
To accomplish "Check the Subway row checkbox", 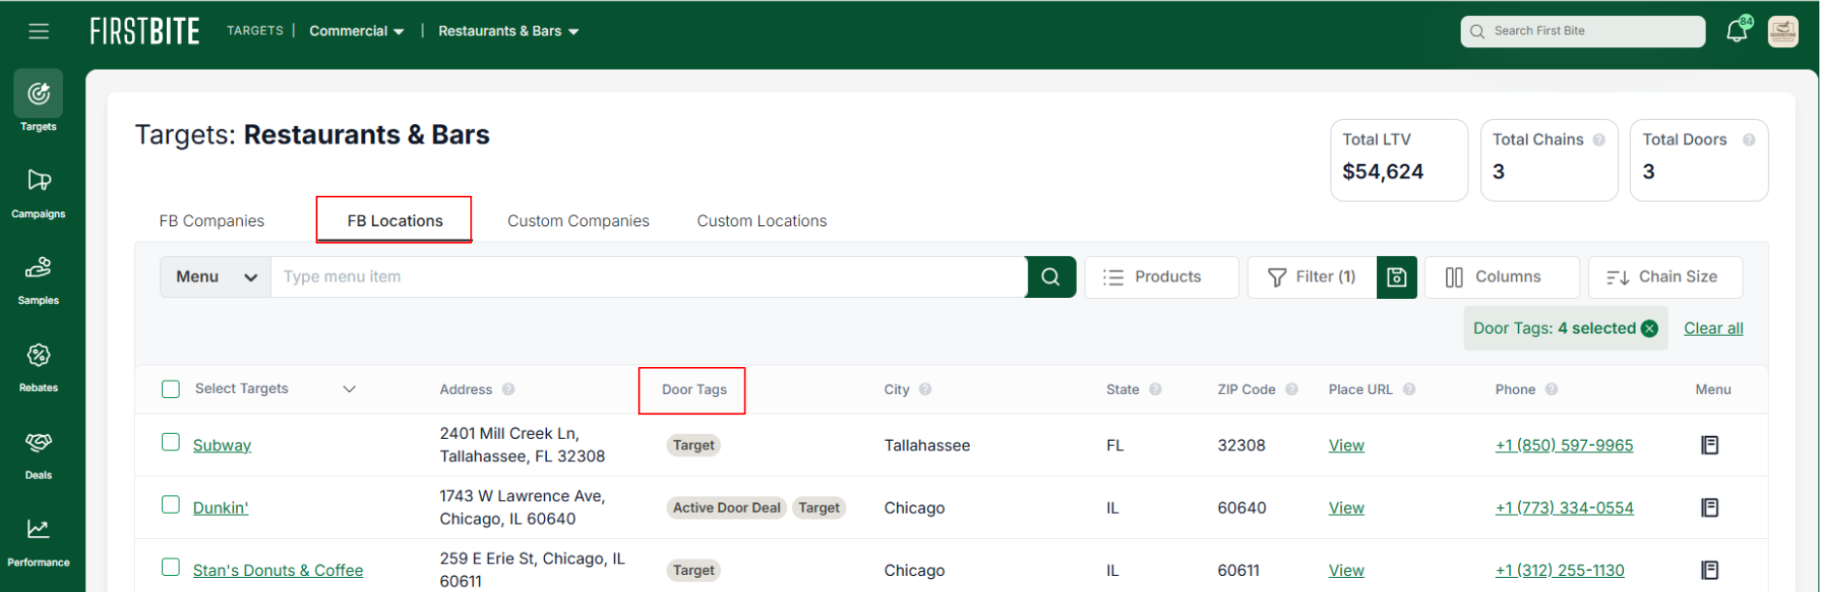I will (171, 442).
